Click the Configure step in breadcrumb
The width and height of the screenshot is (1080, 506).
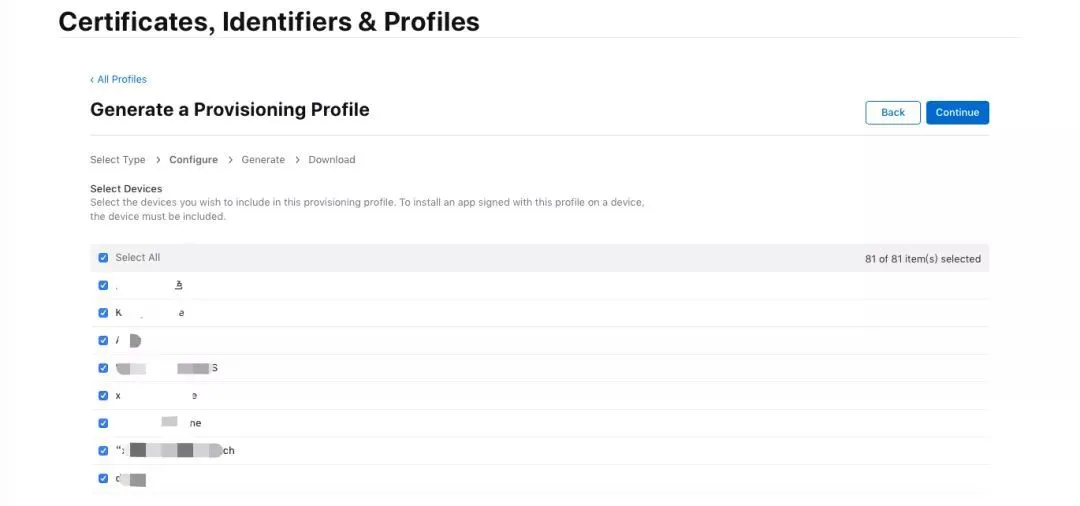pyautogui.click(x=193, y=160)
